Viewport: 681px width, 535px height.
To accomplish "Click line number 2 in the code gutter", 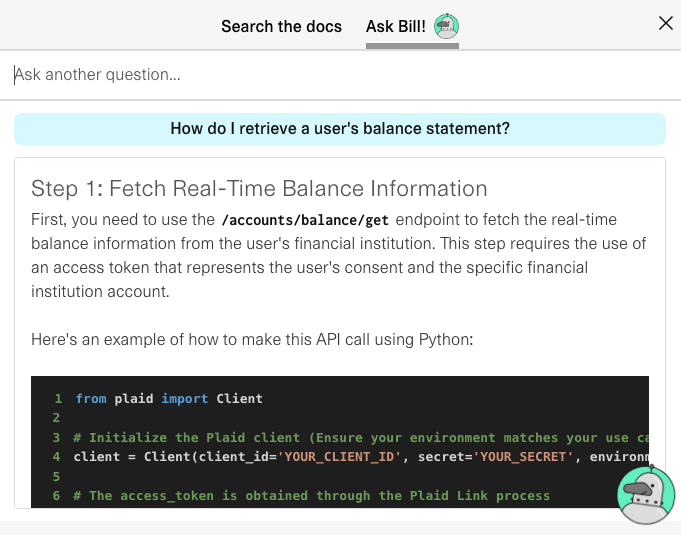I will click(56, 418).
